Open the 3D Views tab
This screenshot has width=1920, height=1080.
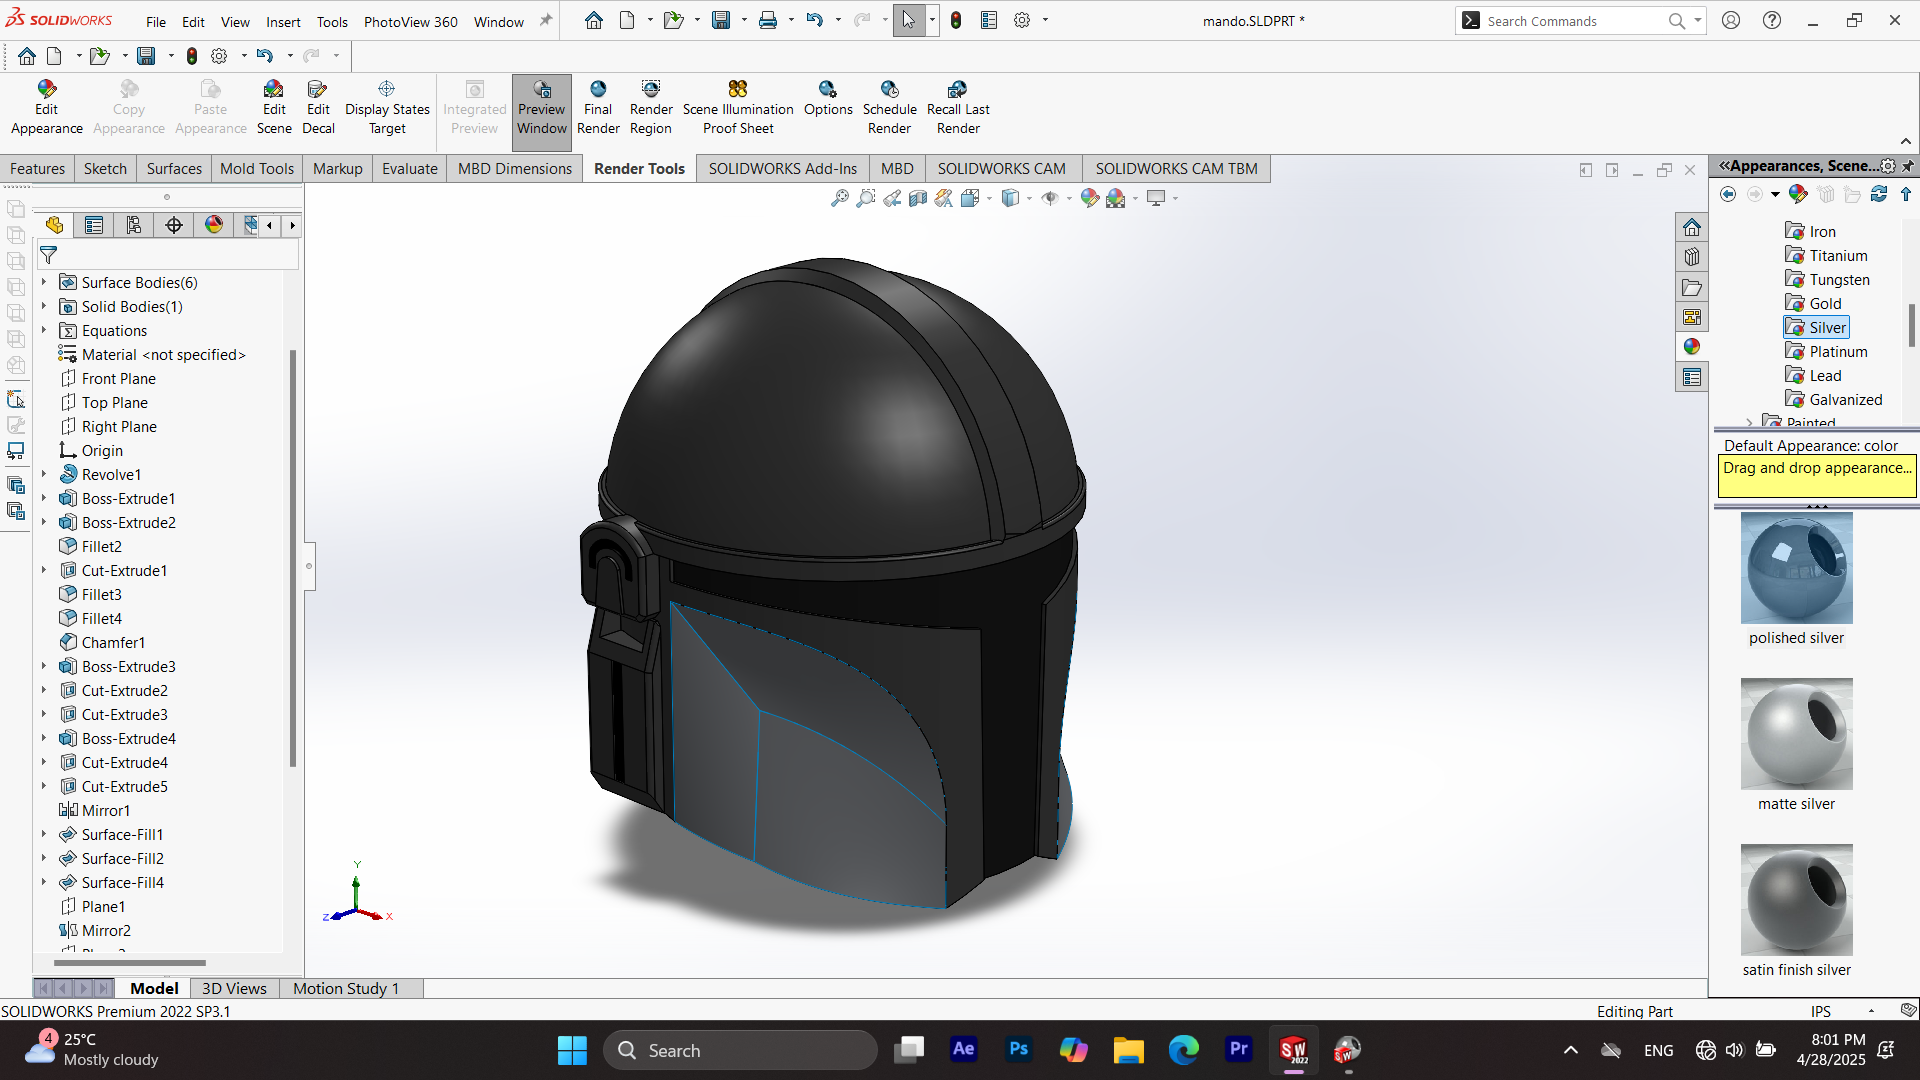[x=234, y=989]
